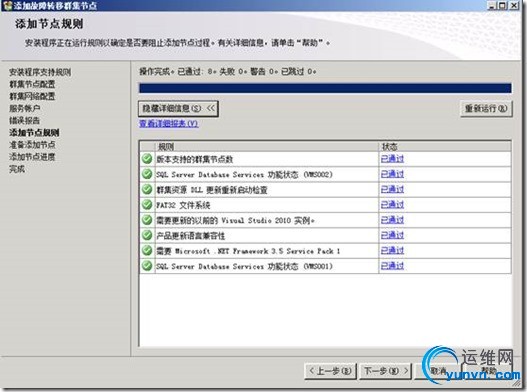The width and height of the screenshot is (527, 392).
Task: Maximize the 添加故障转移群集节点 window
Action: 502,5
